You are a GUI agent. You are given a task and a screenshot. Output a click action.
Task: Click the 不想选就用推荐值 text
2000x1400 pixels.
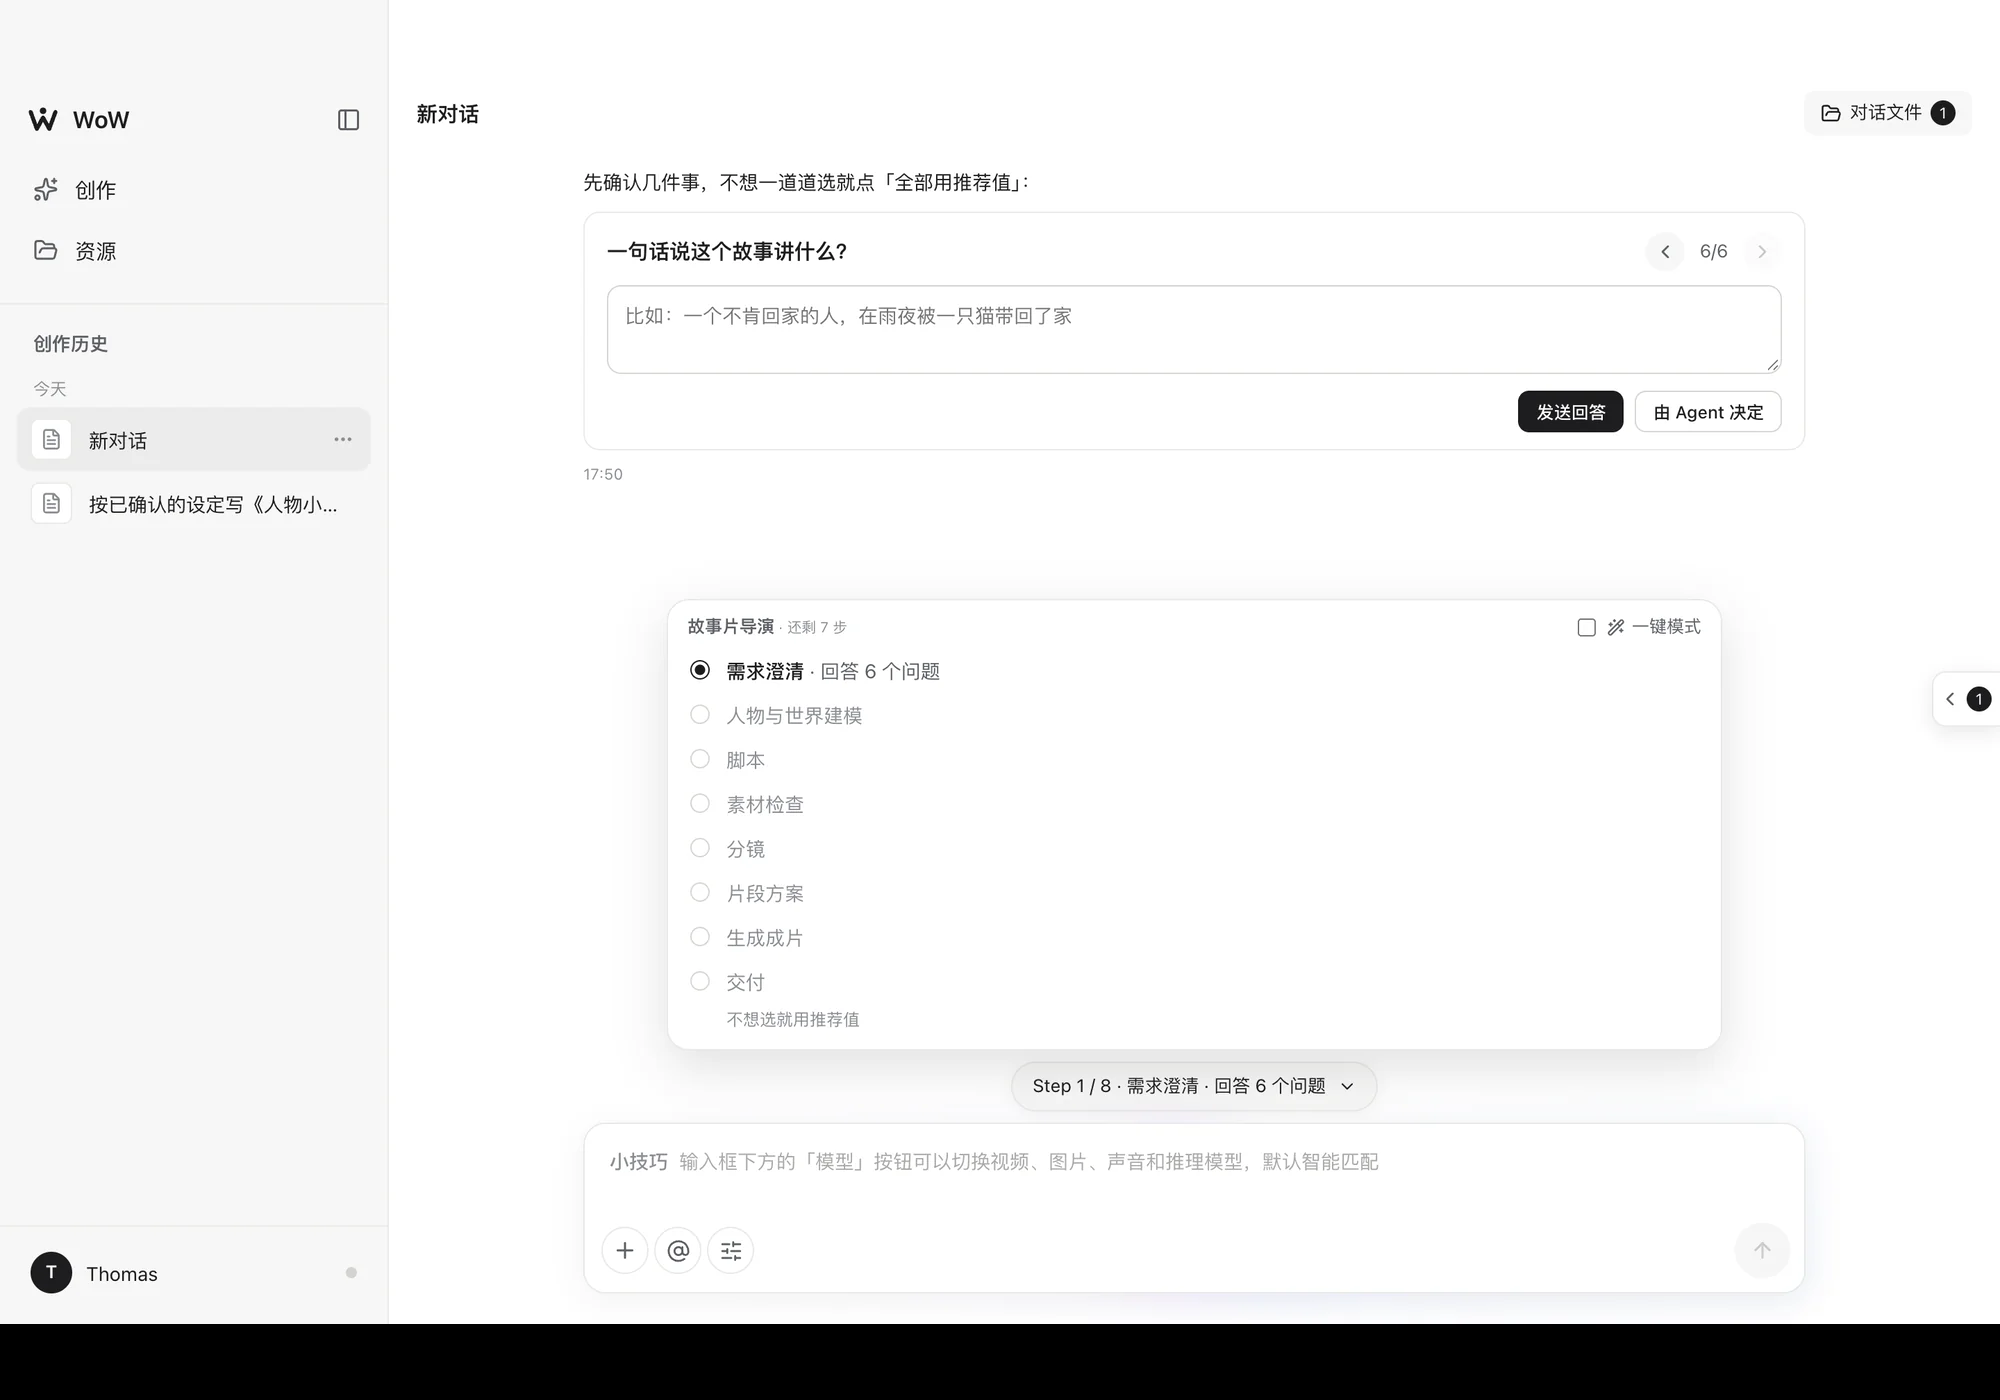(x=793, y=1019)
